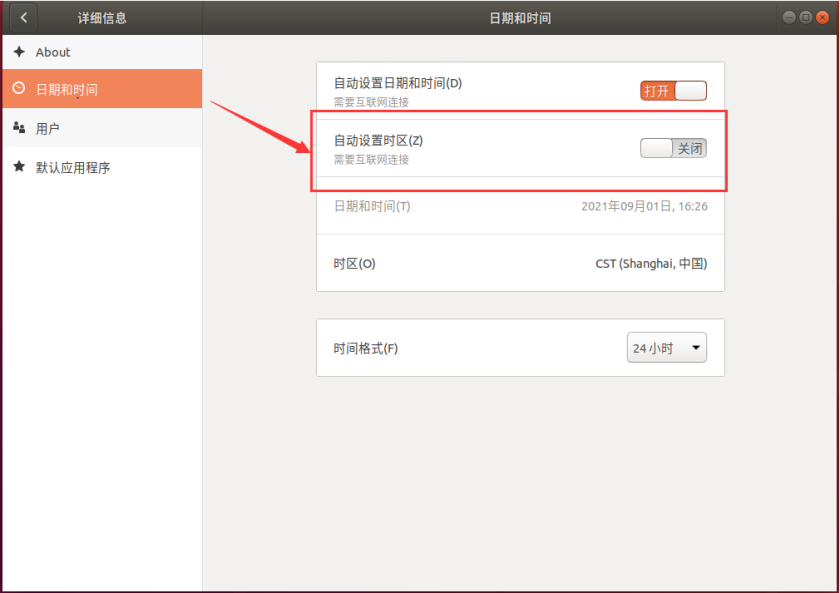
Task: Open the 24 小时 time format dropdown
Action: click(666, 348)
